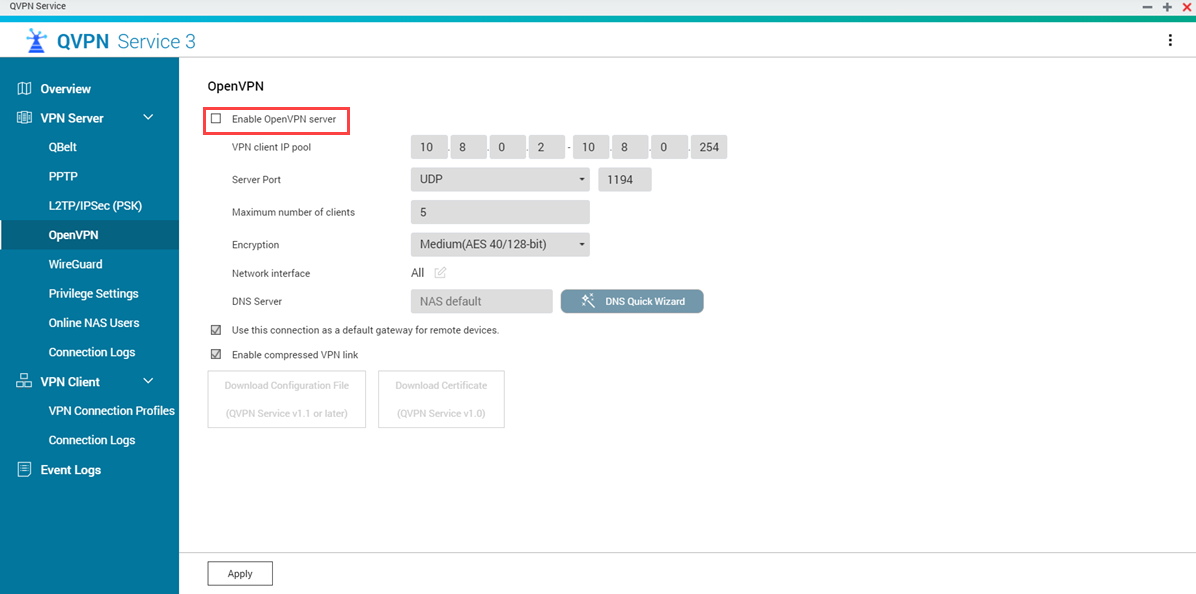This screenshot has height=594, width=1196.
Task: Click the DNS Server NAS default field
Action: [481, 301]
